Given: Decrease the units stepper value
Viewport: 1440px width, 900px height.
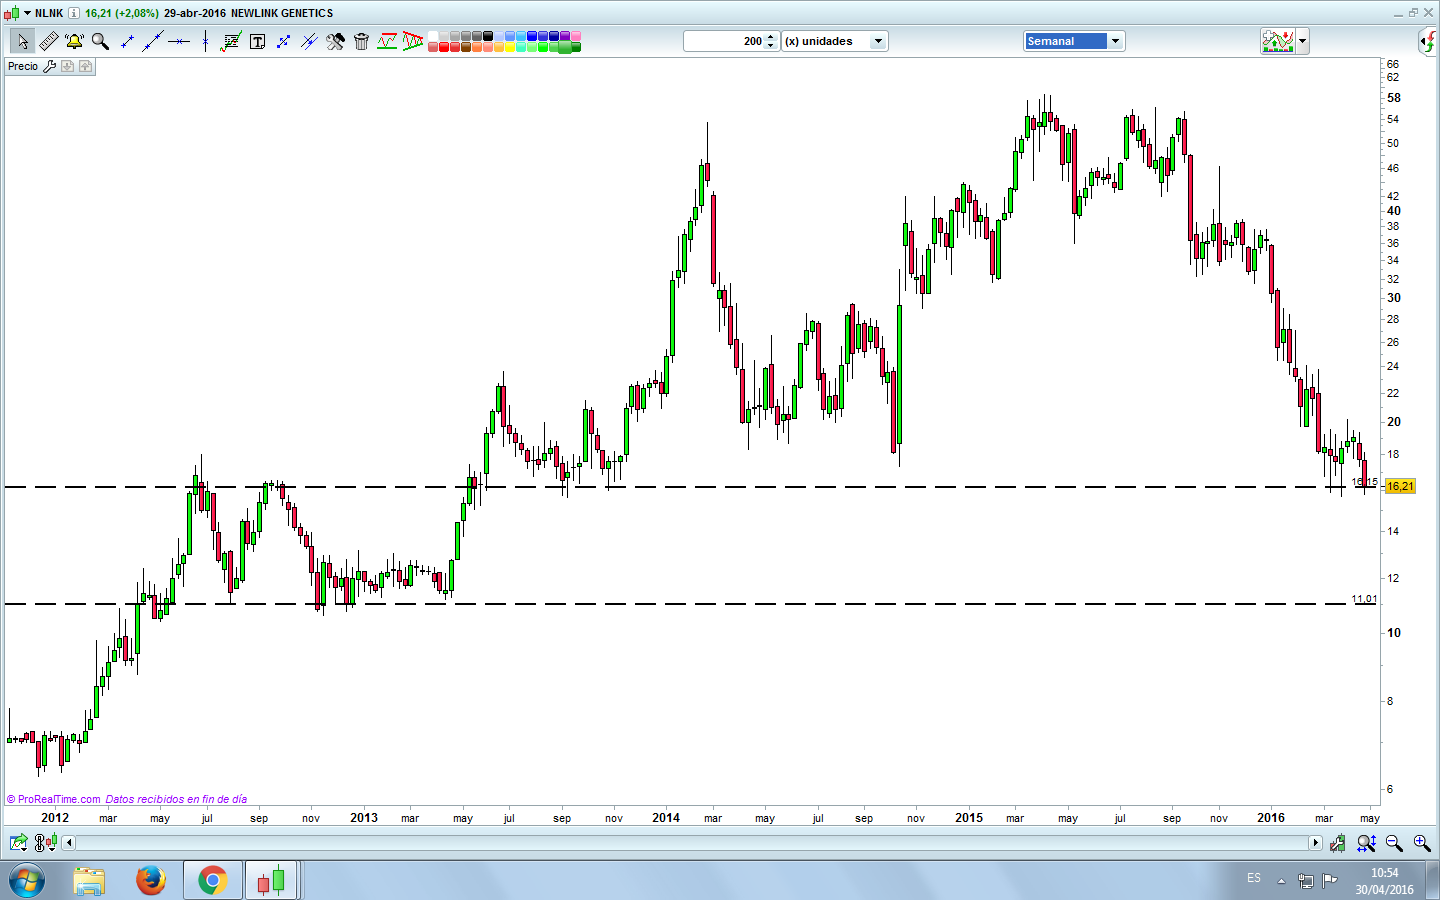Looking at the screenshot, I should pyautogui.click(x=771, y=46).
